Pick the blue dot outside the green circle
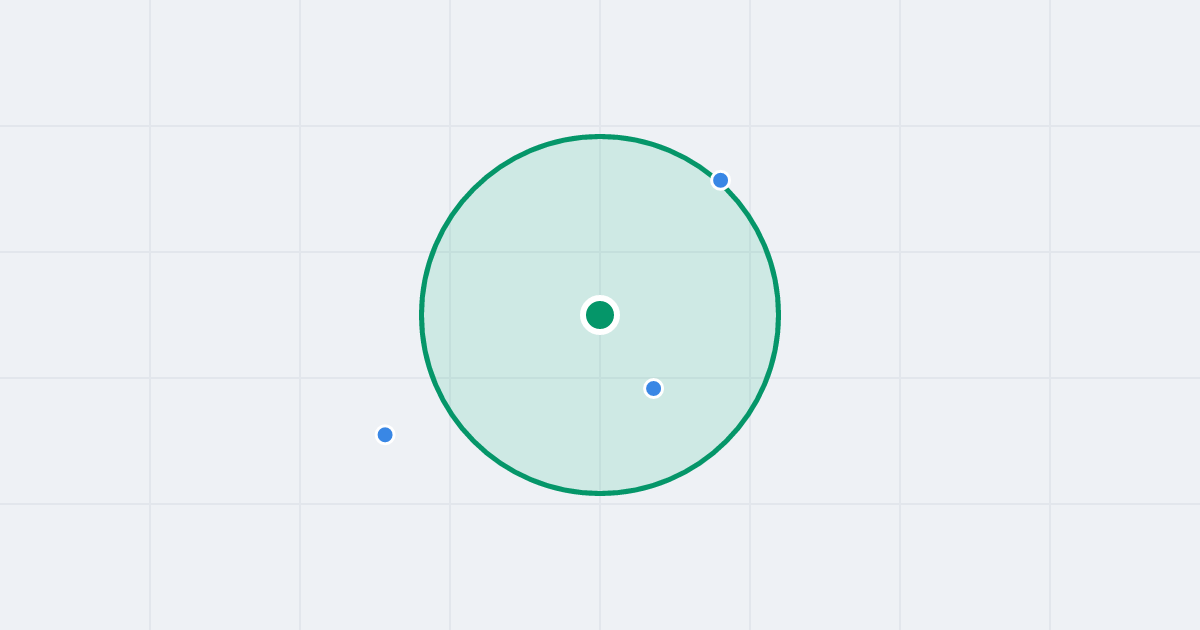 point(385,434)
